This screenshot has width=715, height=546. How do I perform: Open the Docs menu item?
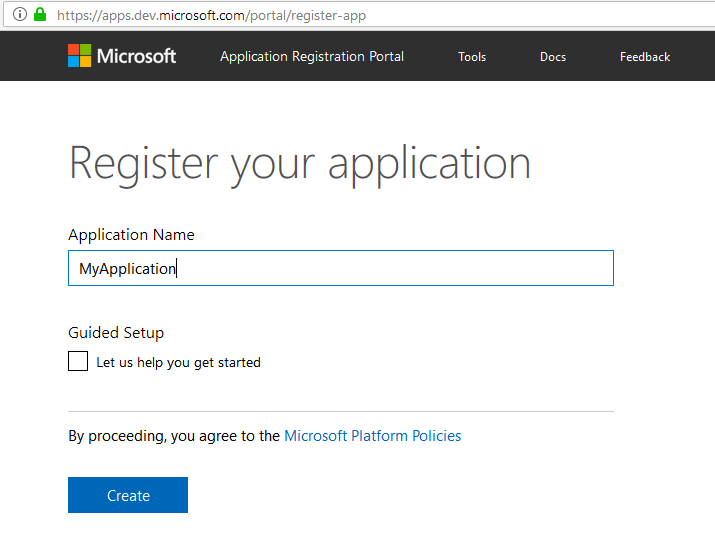pos(553,57)
